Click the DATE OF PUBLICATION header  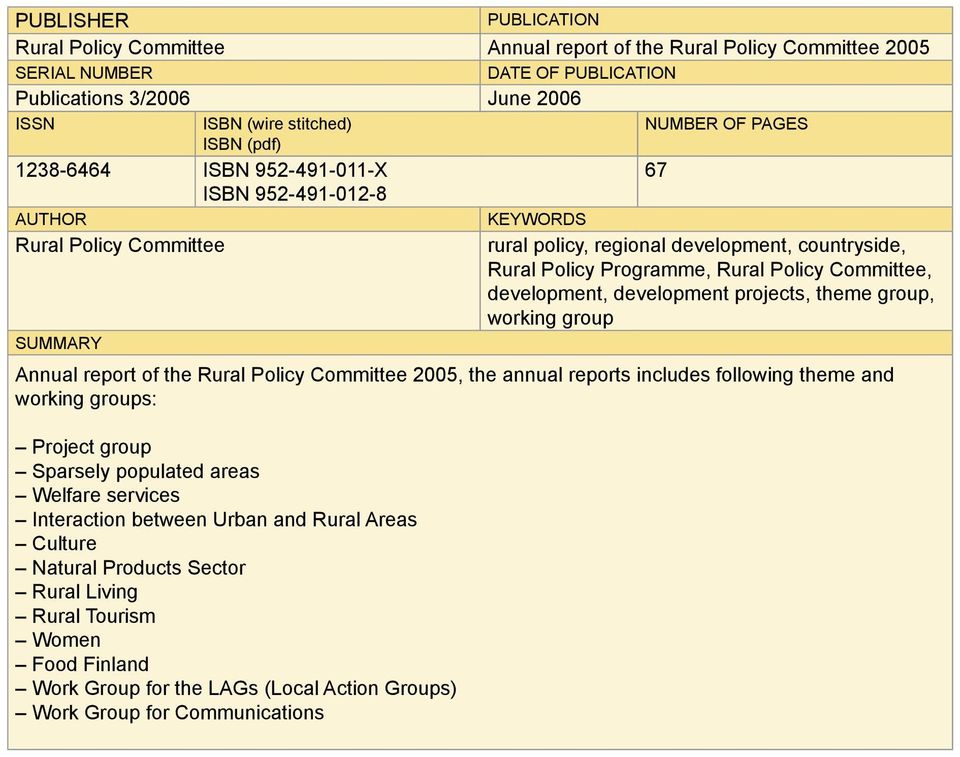coord(716,72)
